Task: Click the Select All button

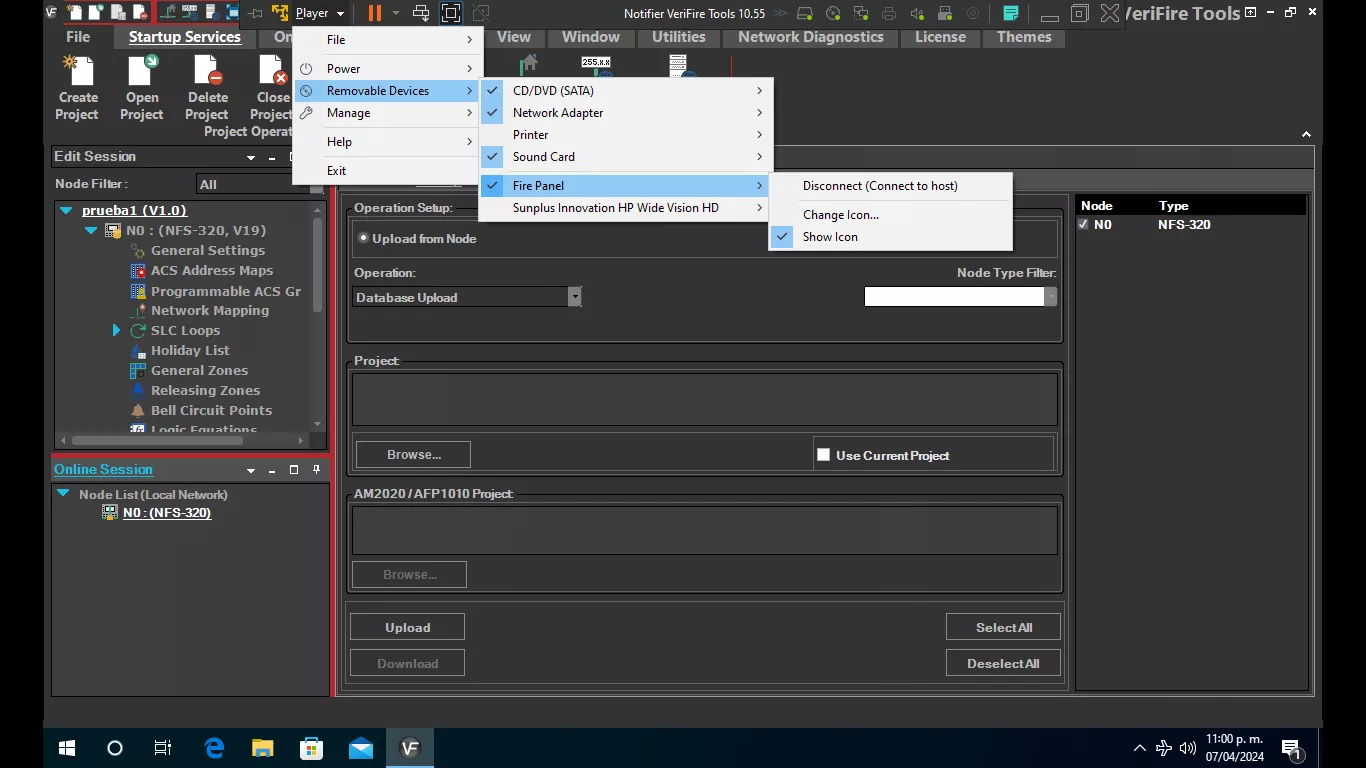Action: (1003, 627)
